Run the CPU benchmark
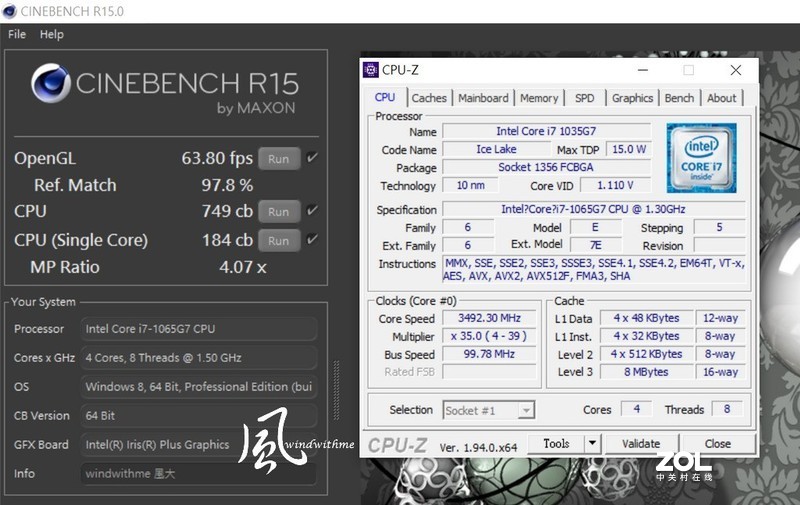 [279, 211]
